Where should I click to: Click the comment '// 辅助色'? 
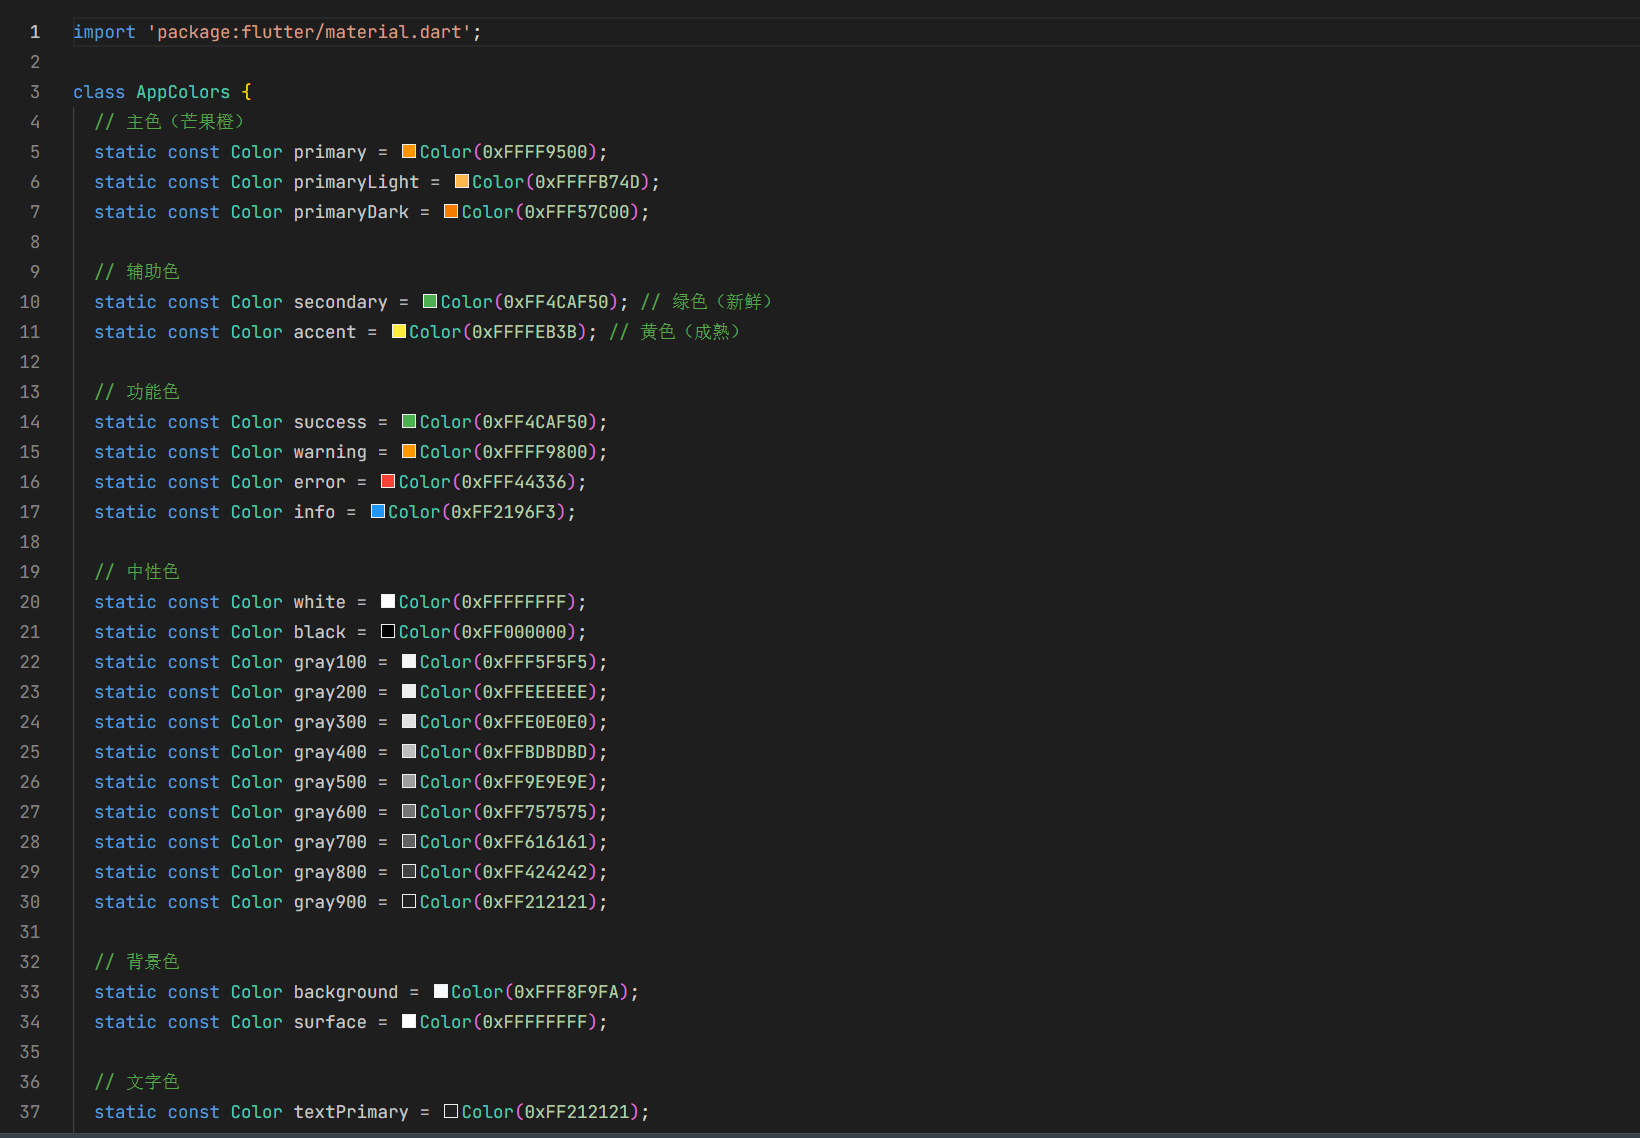(x=137, y=272)
